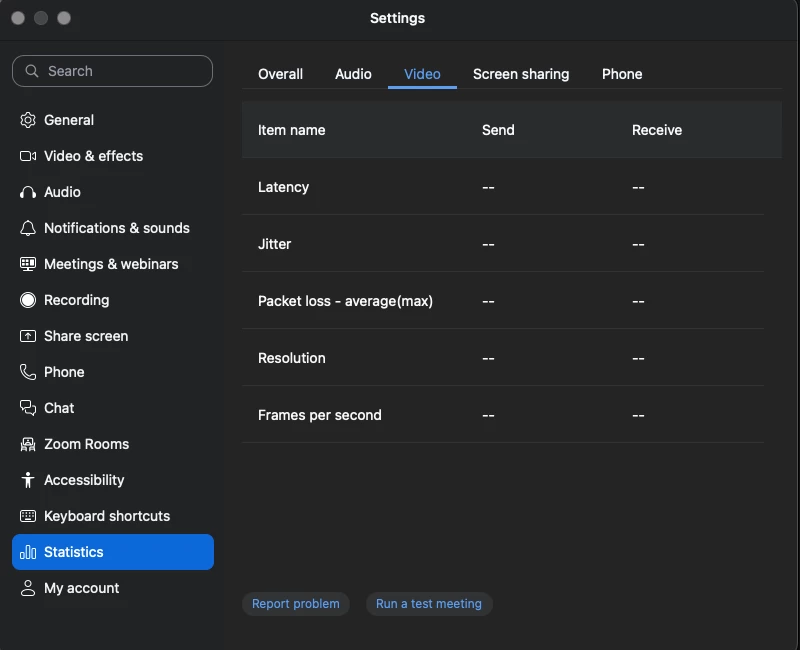Click the Statistics bar chart icon

point(28,552)
